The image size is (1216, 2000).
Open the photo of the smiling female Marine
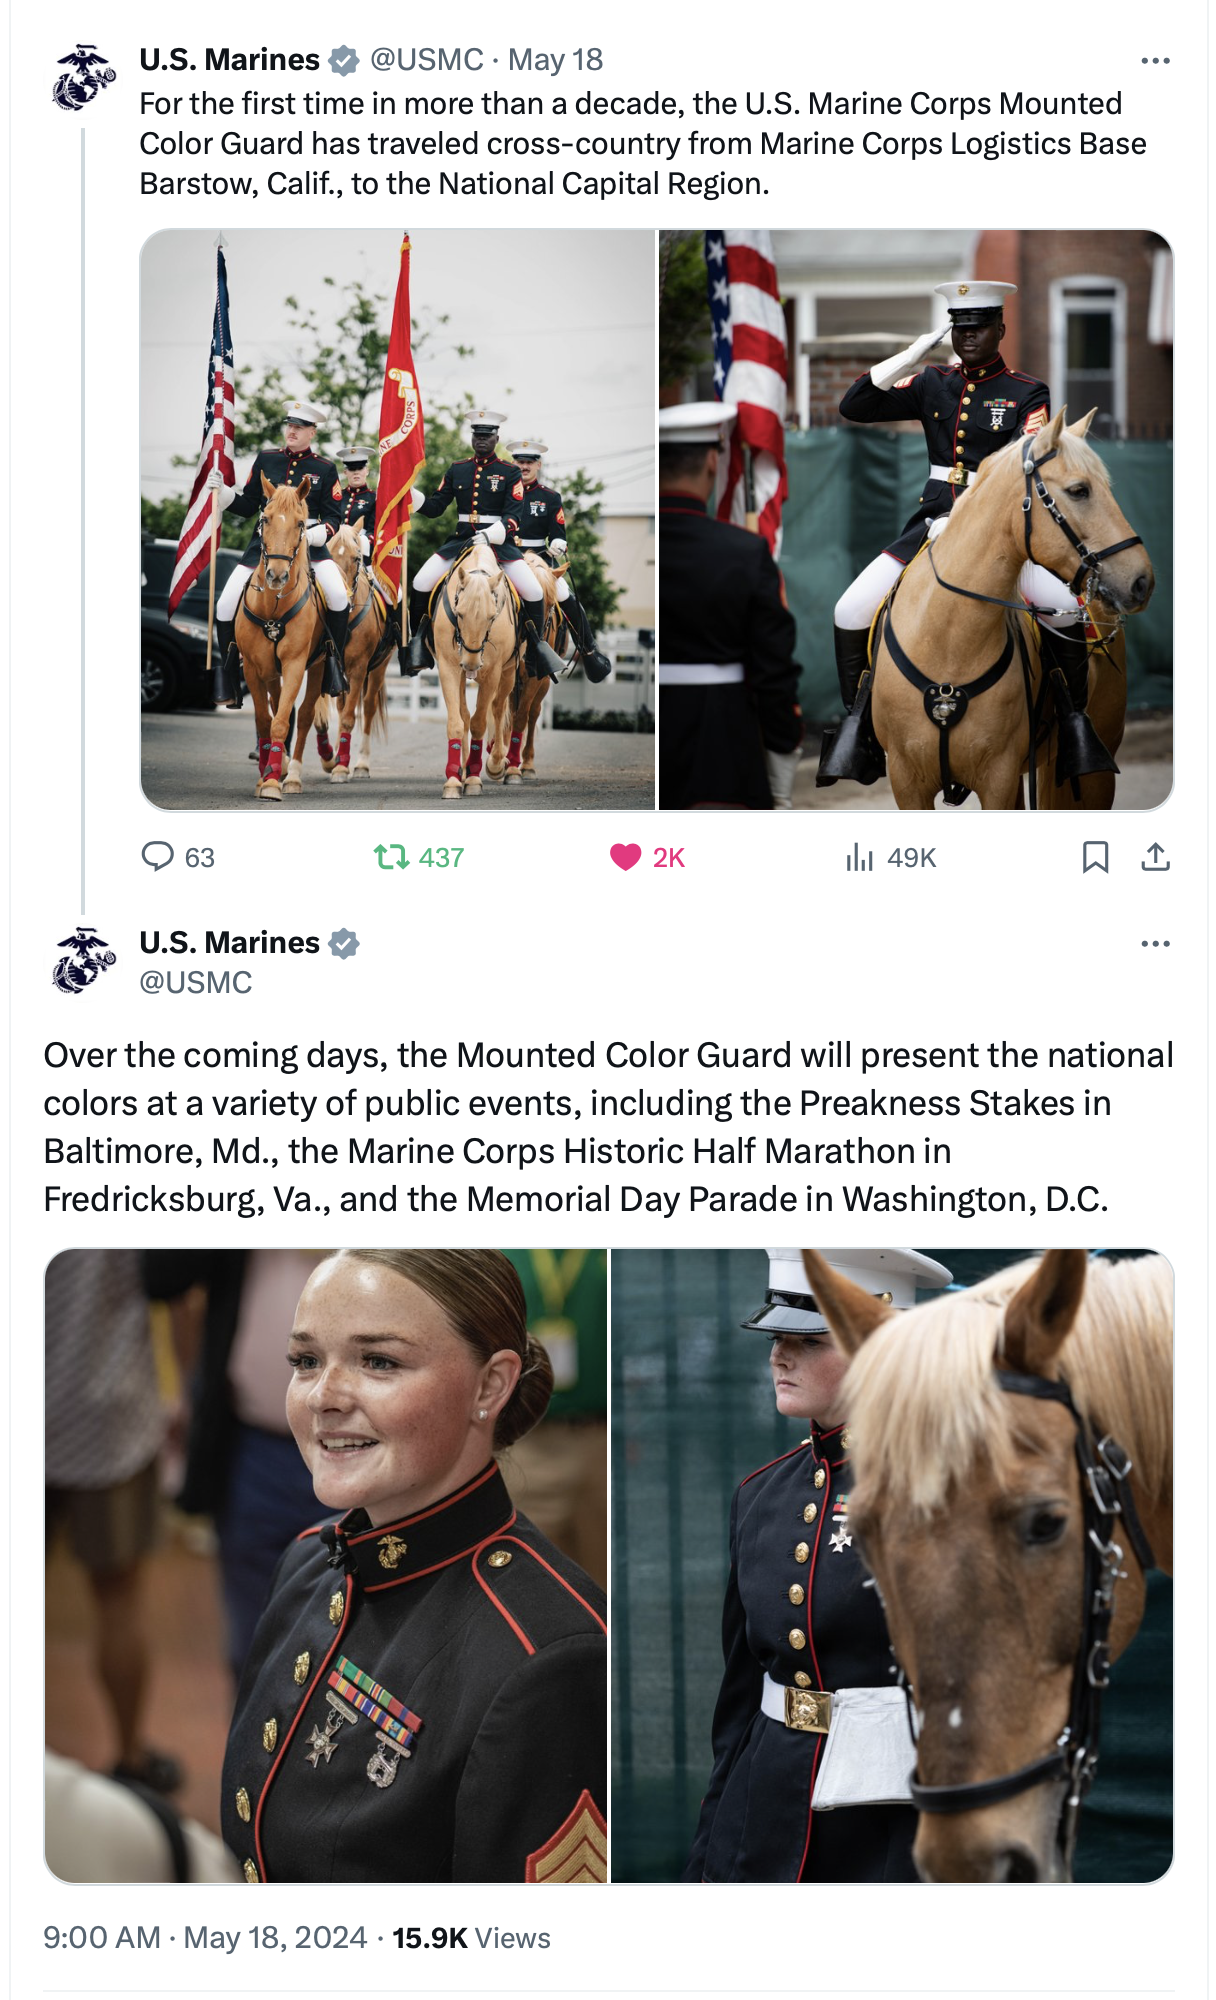(x=325, y=1566)
